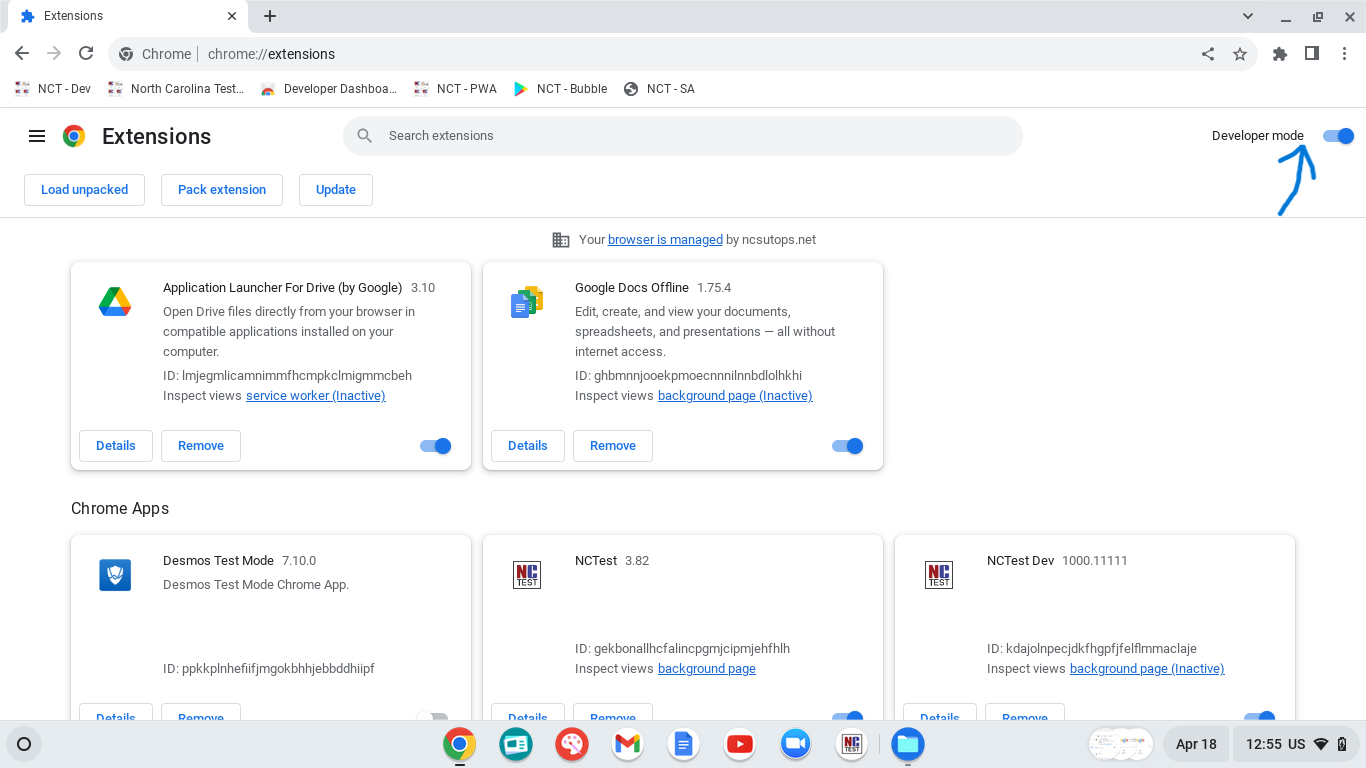The image size is (1366, 768).
Task: Open a new tab with the plus button
Action: tap(270, 16)
